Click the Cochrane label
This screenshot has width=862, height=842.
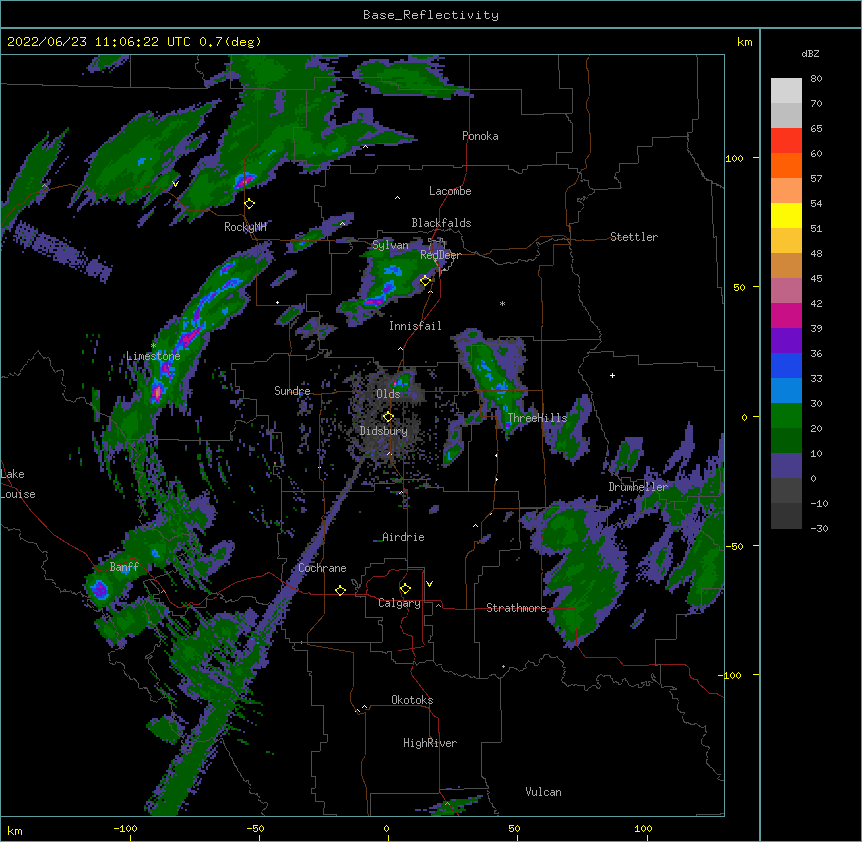point(322,568)
